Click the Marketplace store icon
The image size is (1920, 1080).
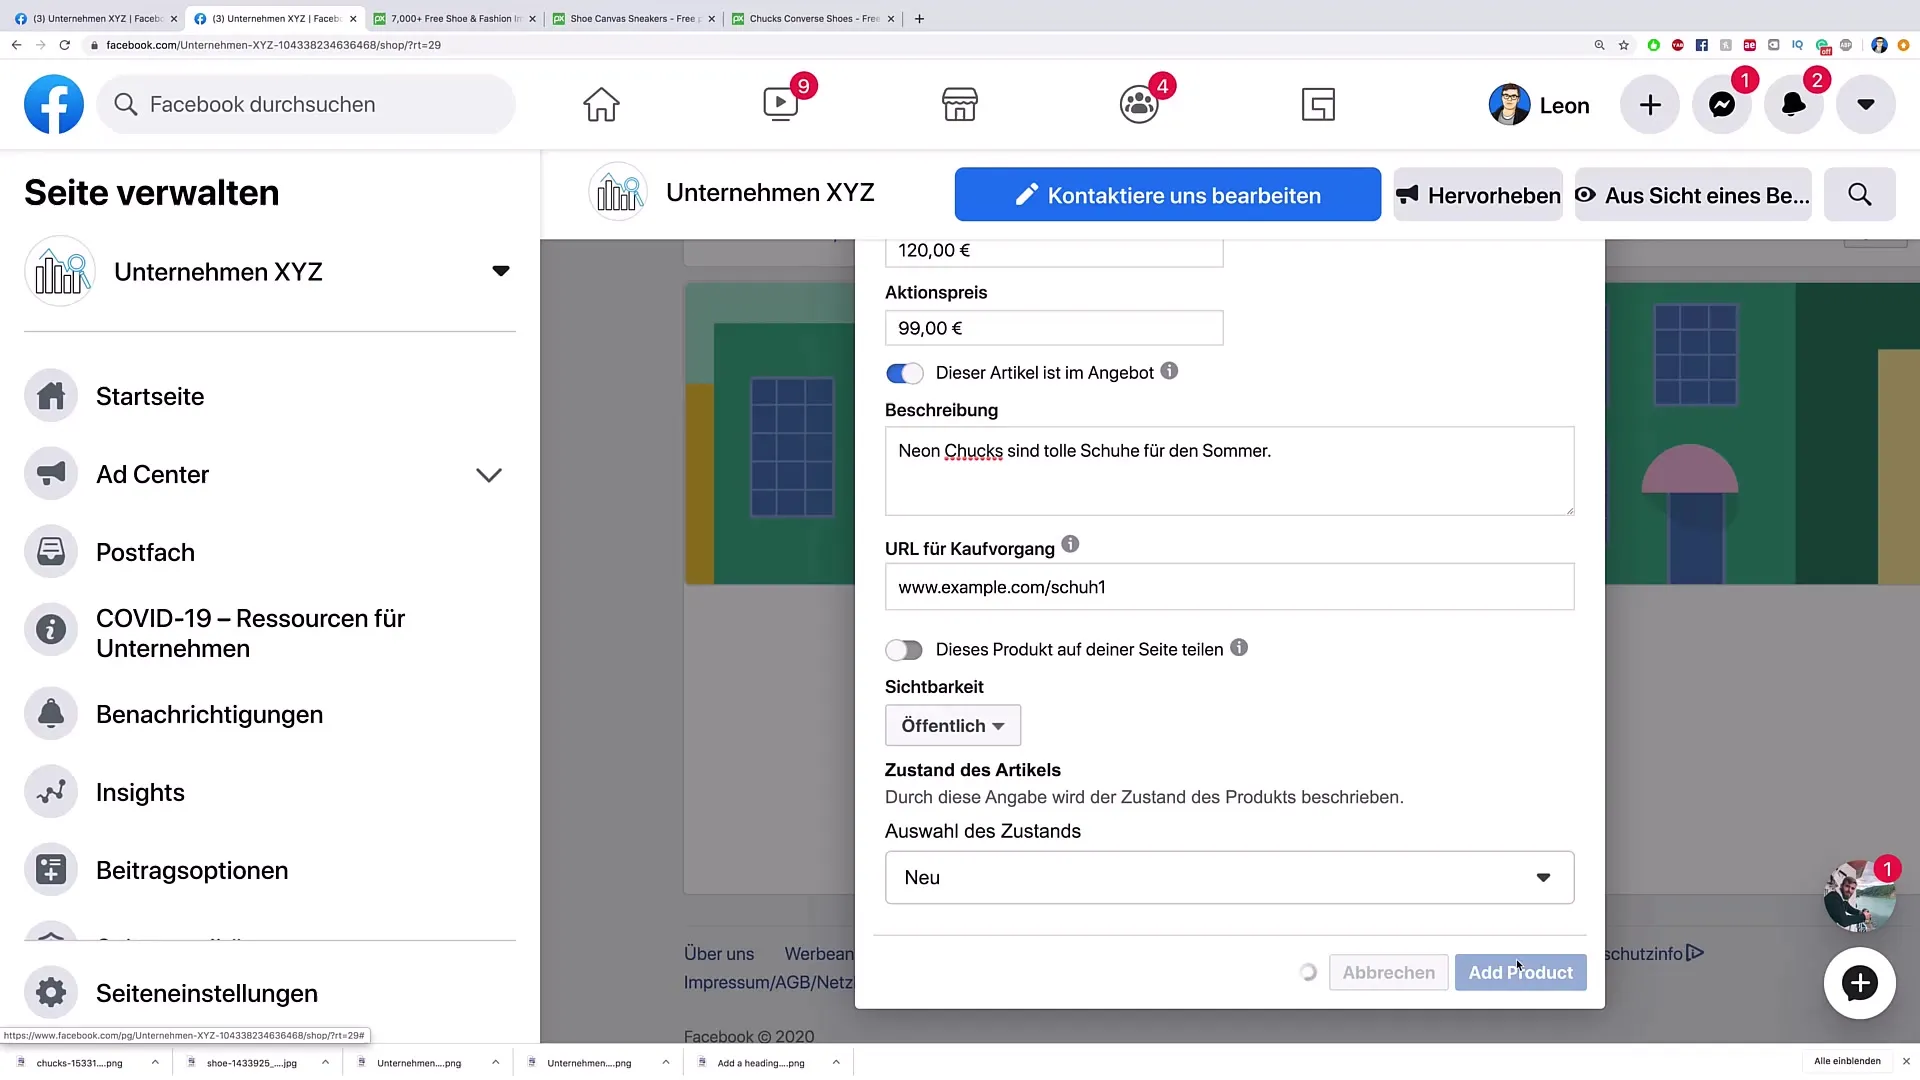(959, 104)
